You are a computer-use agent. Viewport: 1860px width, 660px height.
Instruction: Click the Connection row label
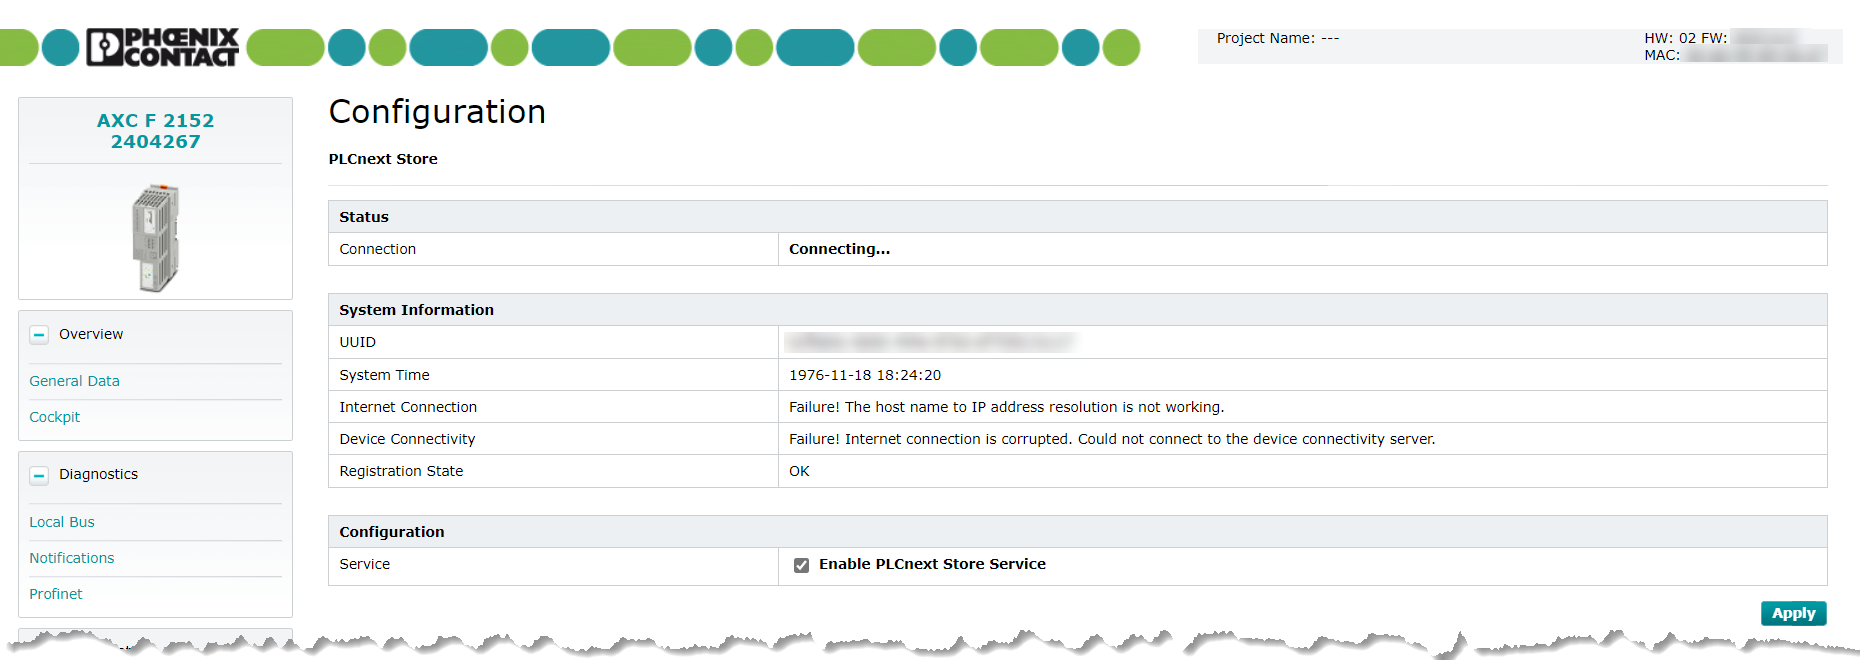pos(377,249)
